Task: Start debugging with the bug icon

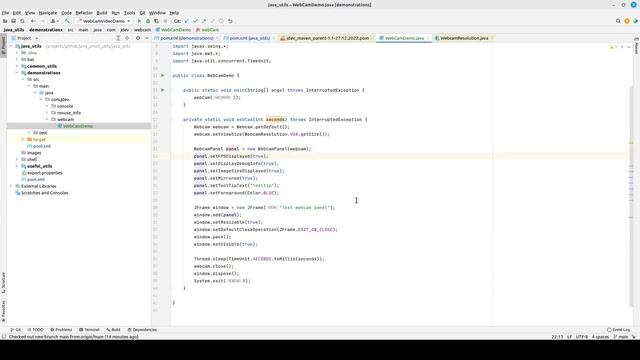Action: pyautogui.click(x=148, y=21)
